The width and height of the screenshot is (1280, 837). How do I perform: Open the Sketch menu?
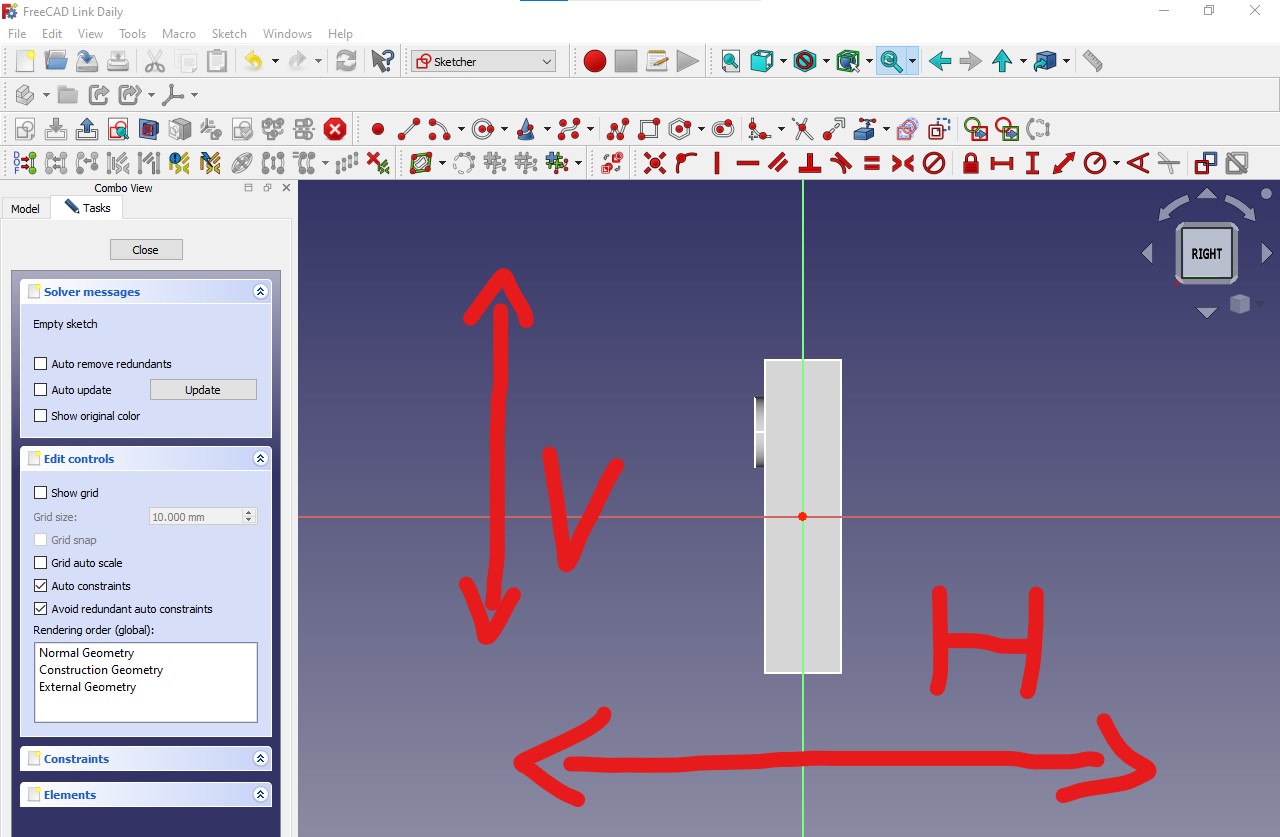229,33
